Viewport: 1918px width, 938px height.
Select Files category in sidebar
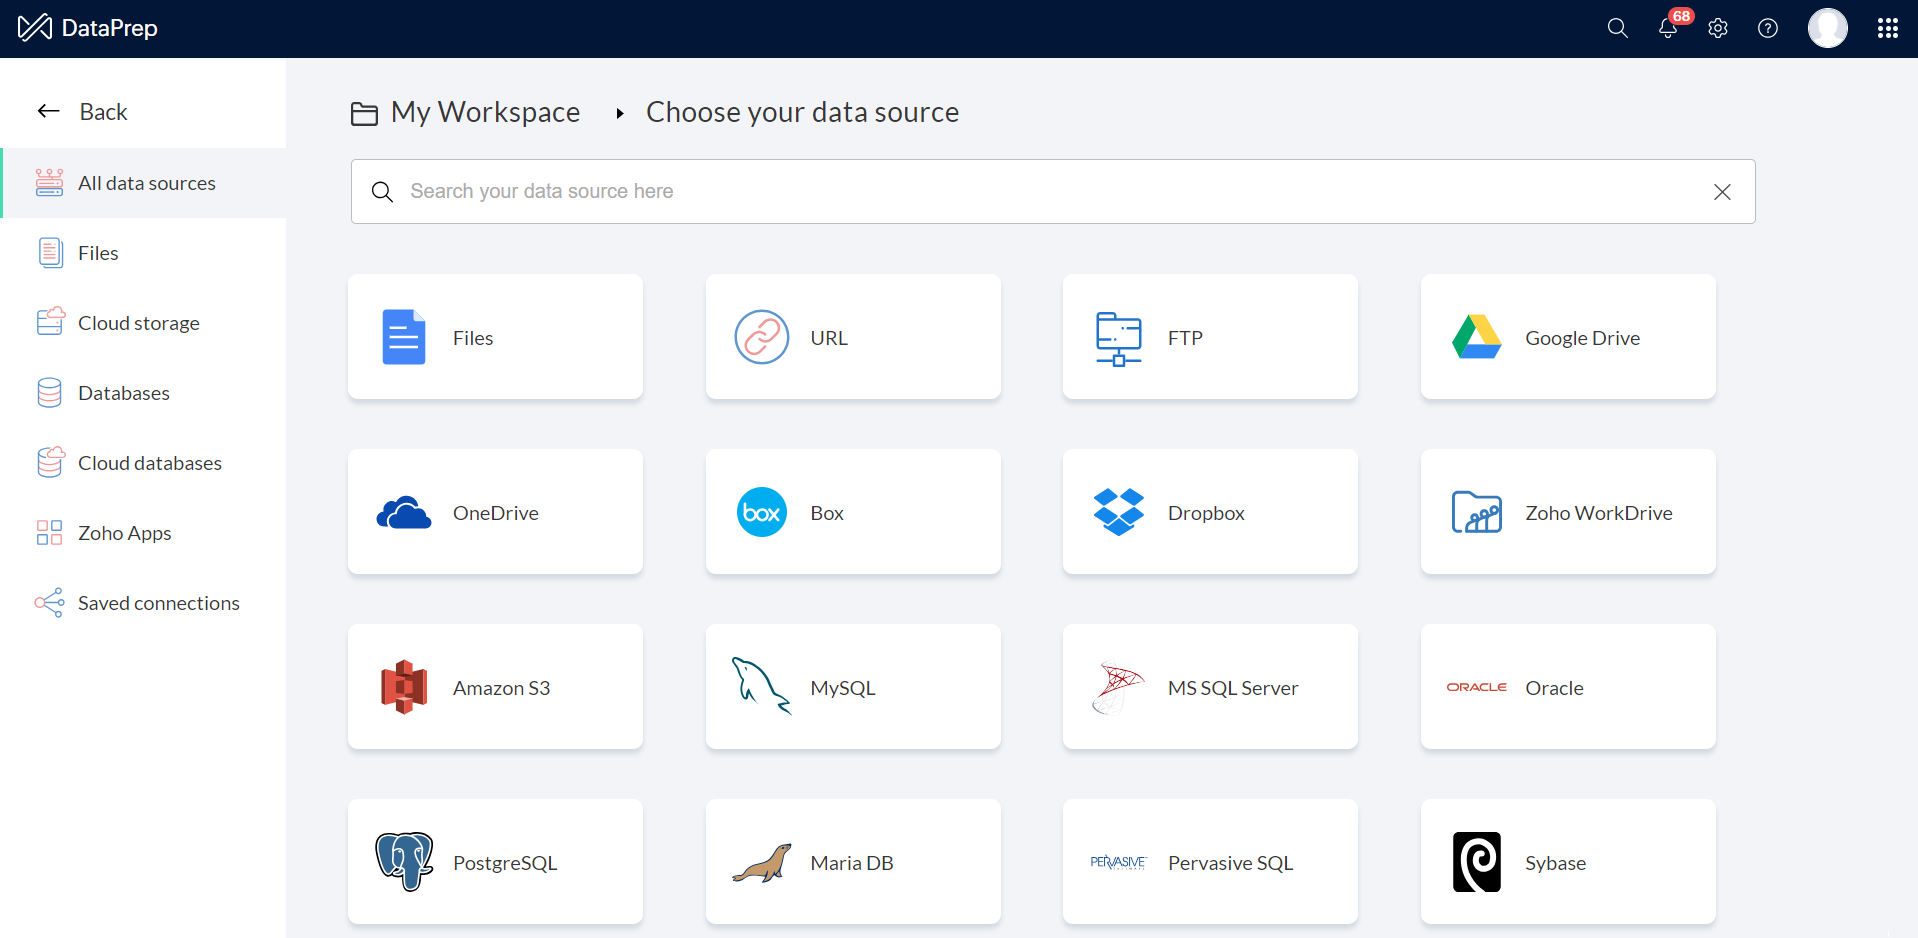pyautogui.click(x=144, y=253)
